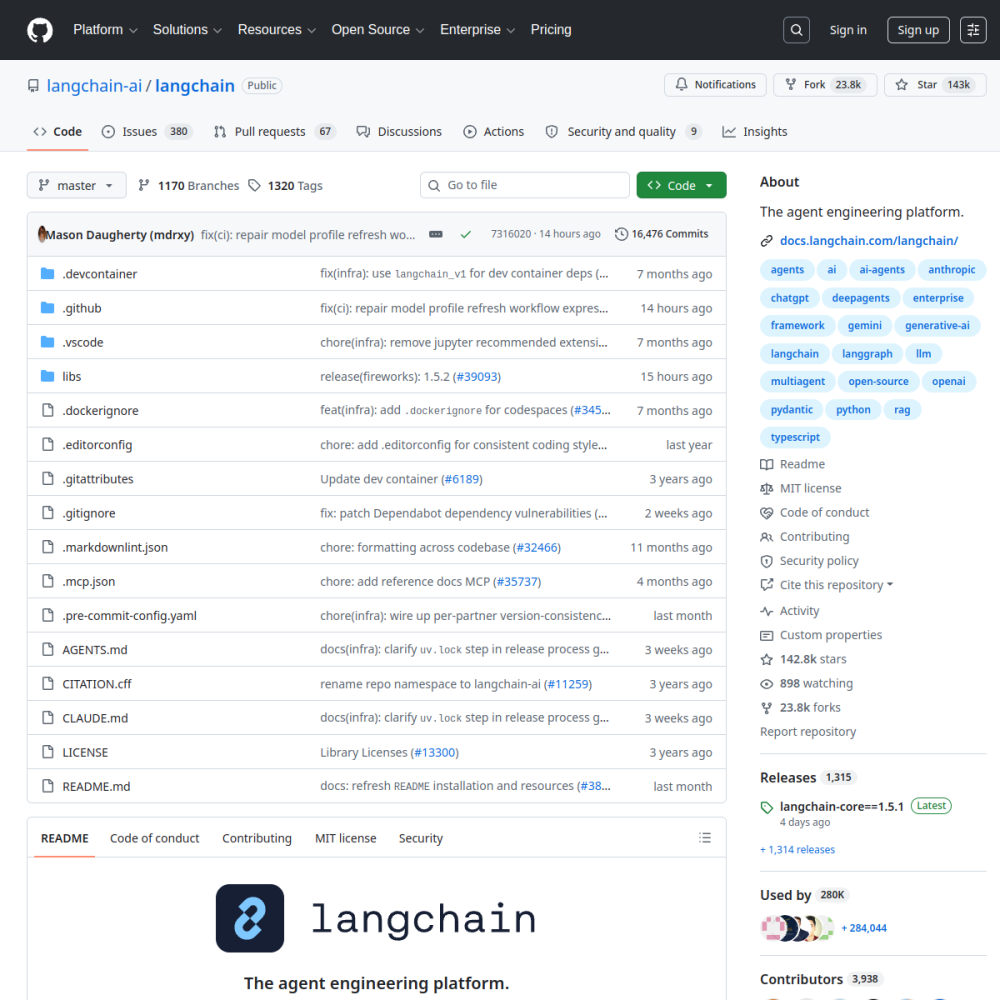Click Mason Daugherty's avatar
Viewport: 1000px width, 1000px height.
click(43, 234)
